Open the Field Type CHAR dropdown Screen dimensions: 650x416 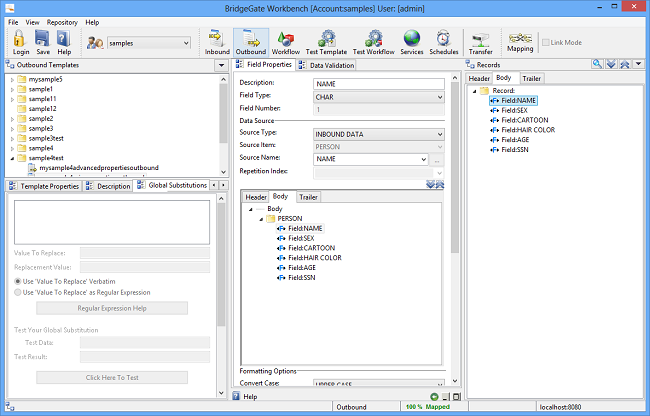click(x=440, y=97)
